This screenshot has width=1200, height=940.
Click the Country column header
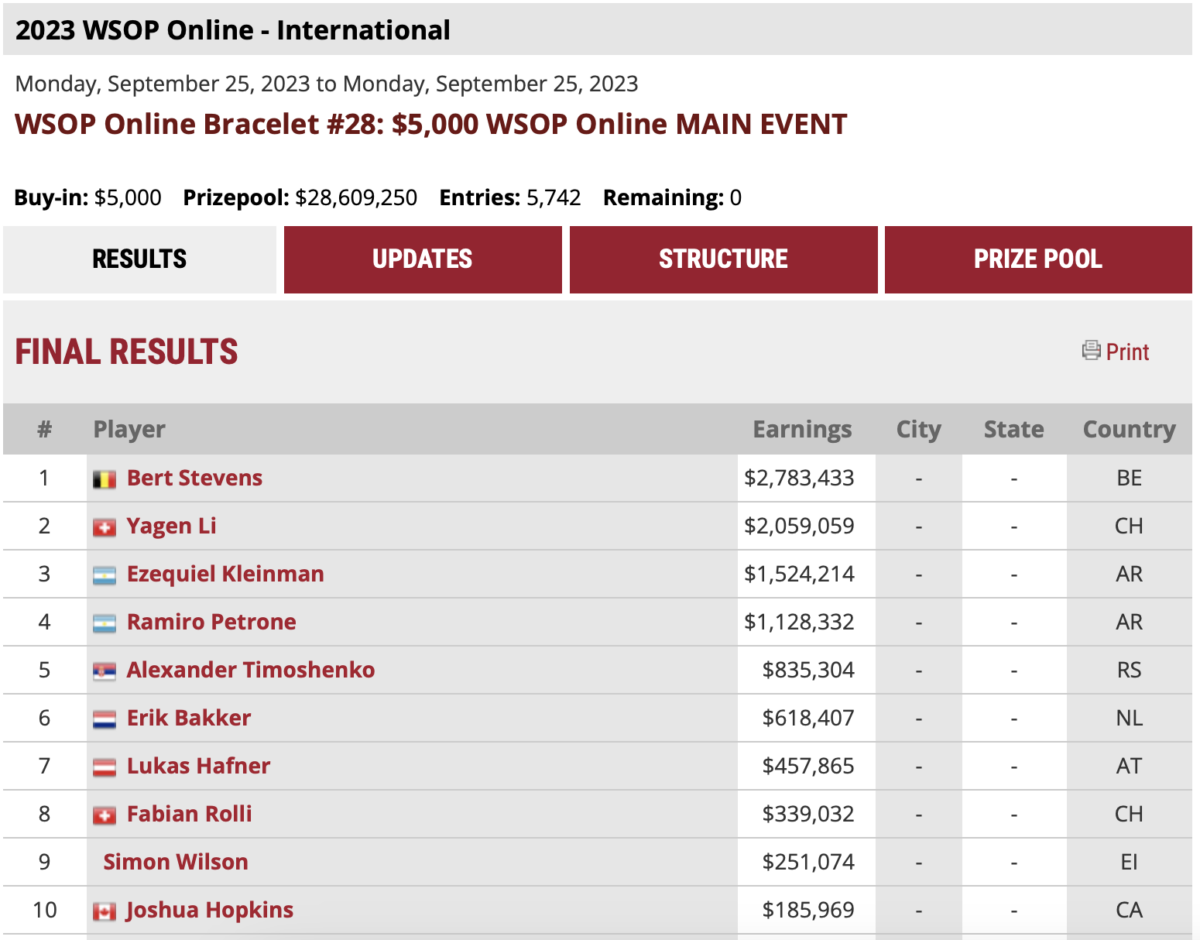tap(1129, 430)
